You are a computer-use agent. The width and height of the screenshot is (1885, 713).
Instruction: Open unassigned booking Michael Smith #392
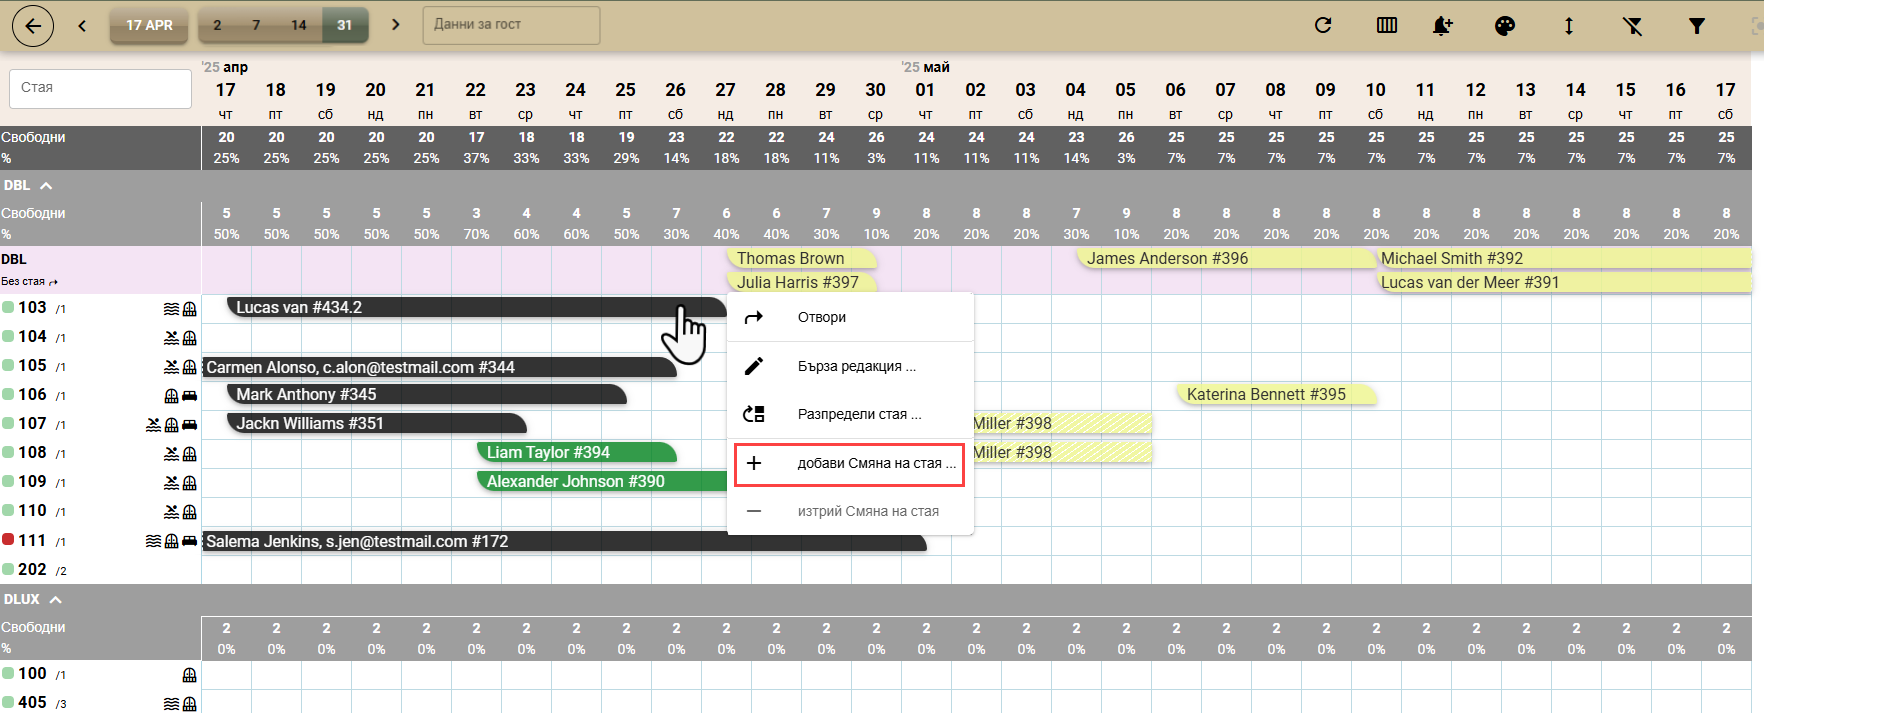[x=1565, y=258]
